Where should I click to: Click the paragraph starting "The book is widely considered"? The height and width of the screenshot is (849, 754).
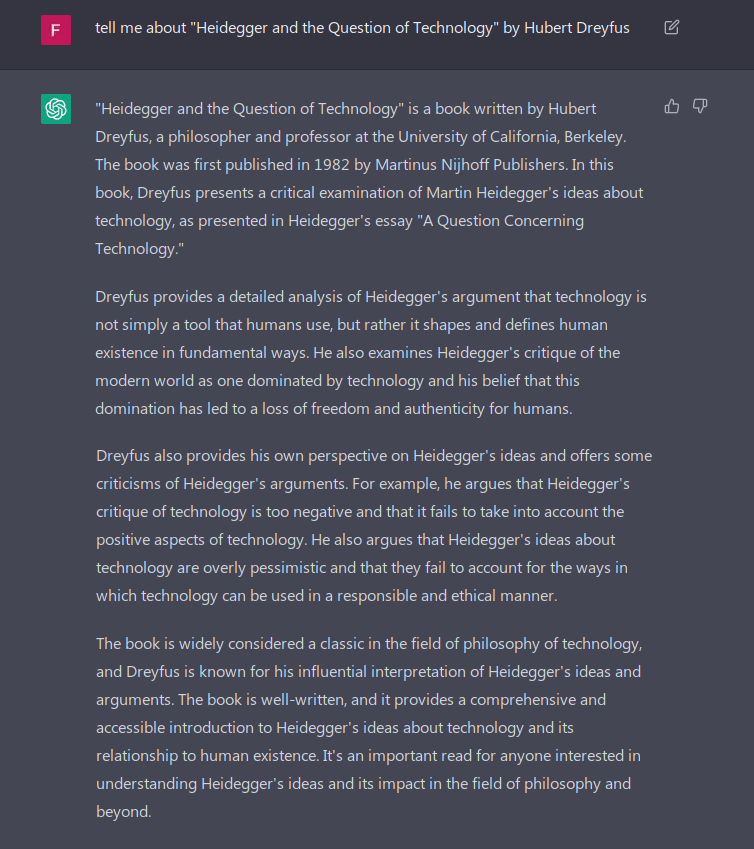pyautogui.click(x=368, y=727)
